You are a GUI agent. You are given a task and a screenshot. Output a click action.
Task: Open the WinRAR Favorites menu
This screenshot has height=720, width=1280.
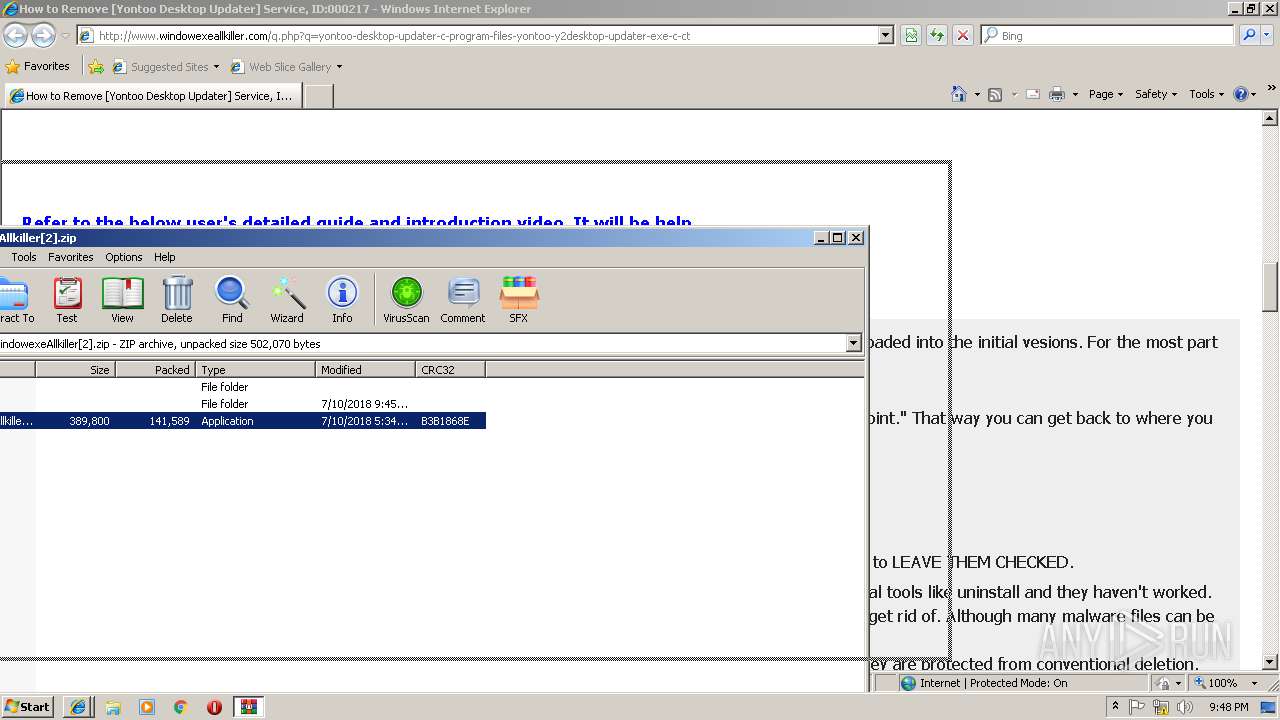click(x=71, y=257)
